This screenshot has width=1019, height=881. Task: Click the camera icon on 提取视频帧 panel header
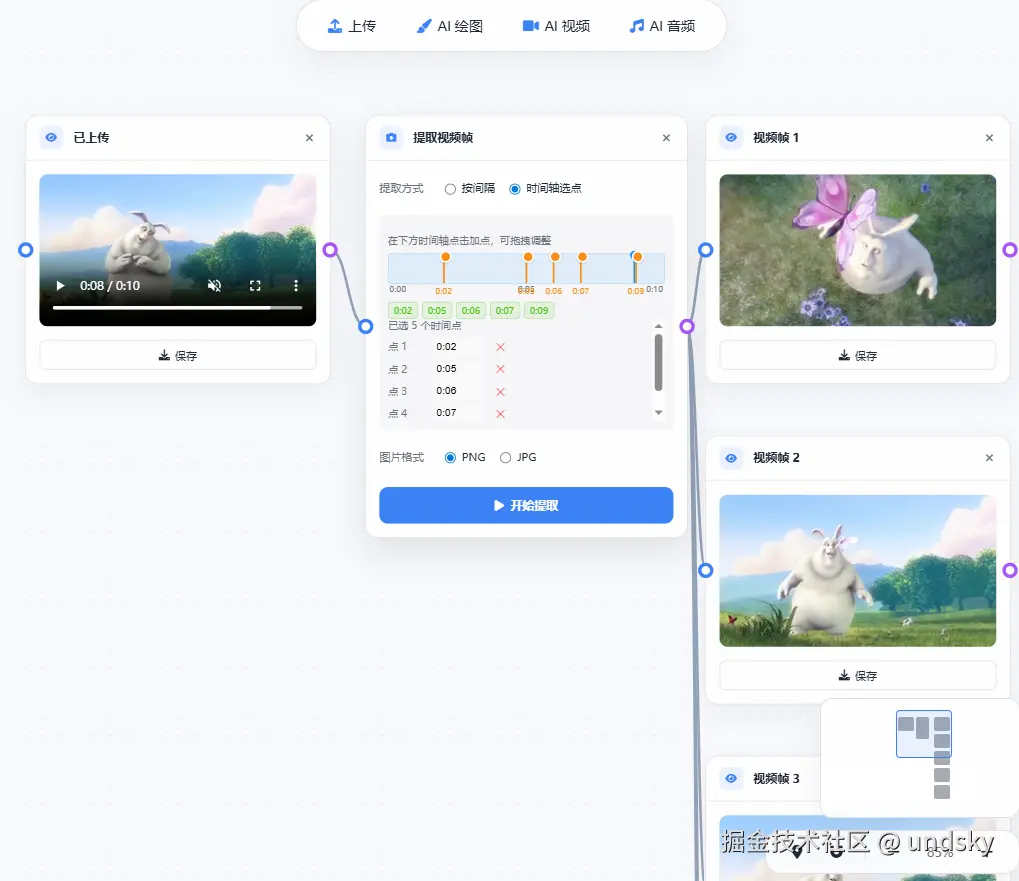[390, 138]
